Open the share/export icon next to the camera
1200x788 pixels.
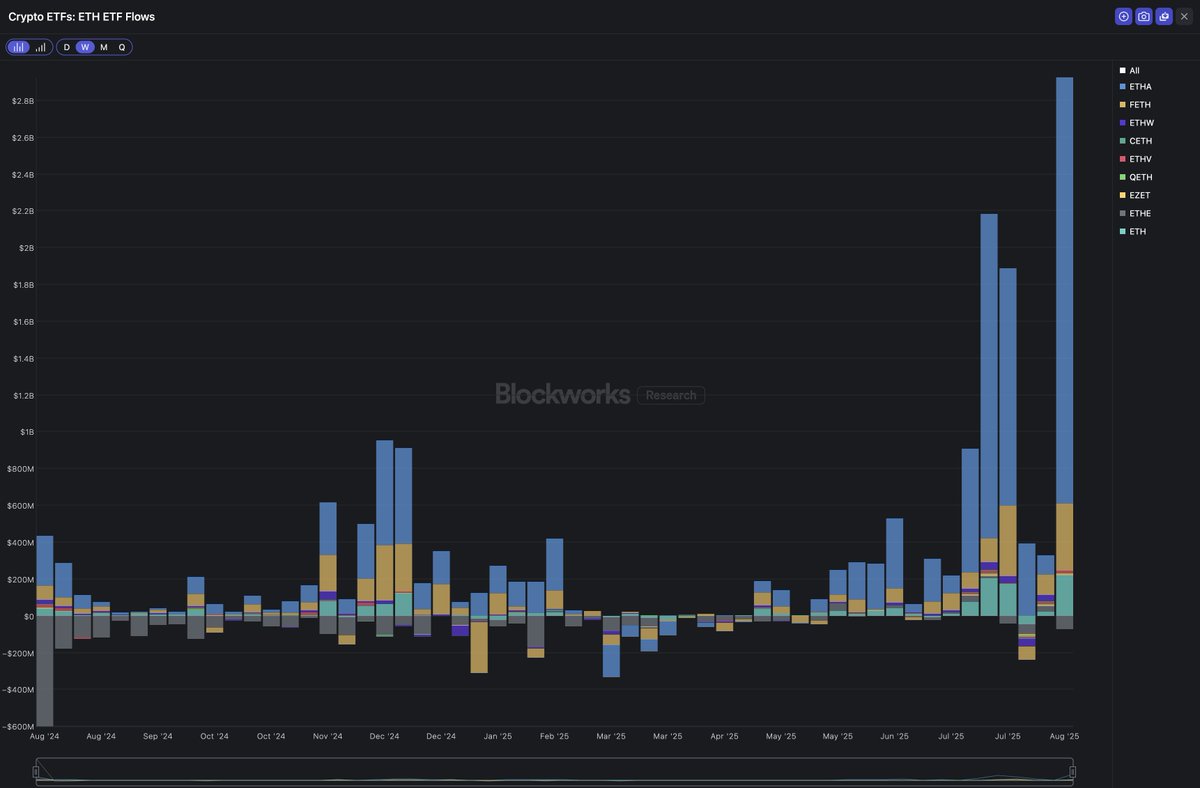pyautogui.click(x=1163, y=16)
